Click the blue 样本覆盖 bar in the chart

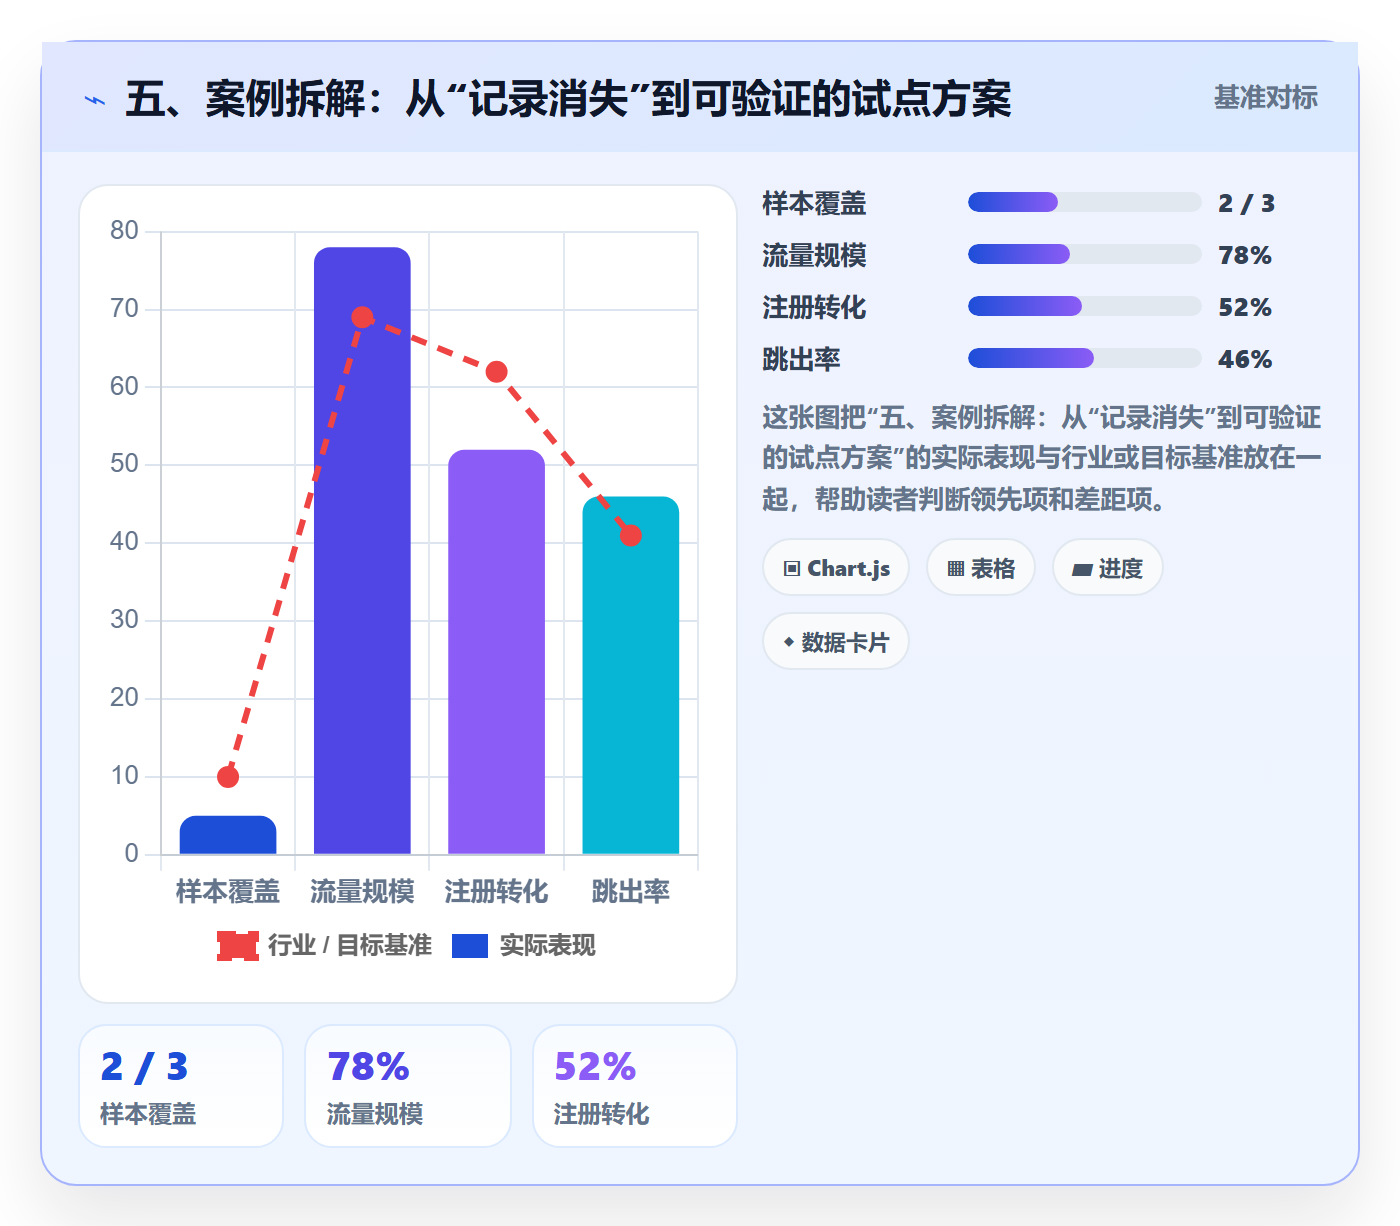228,835
